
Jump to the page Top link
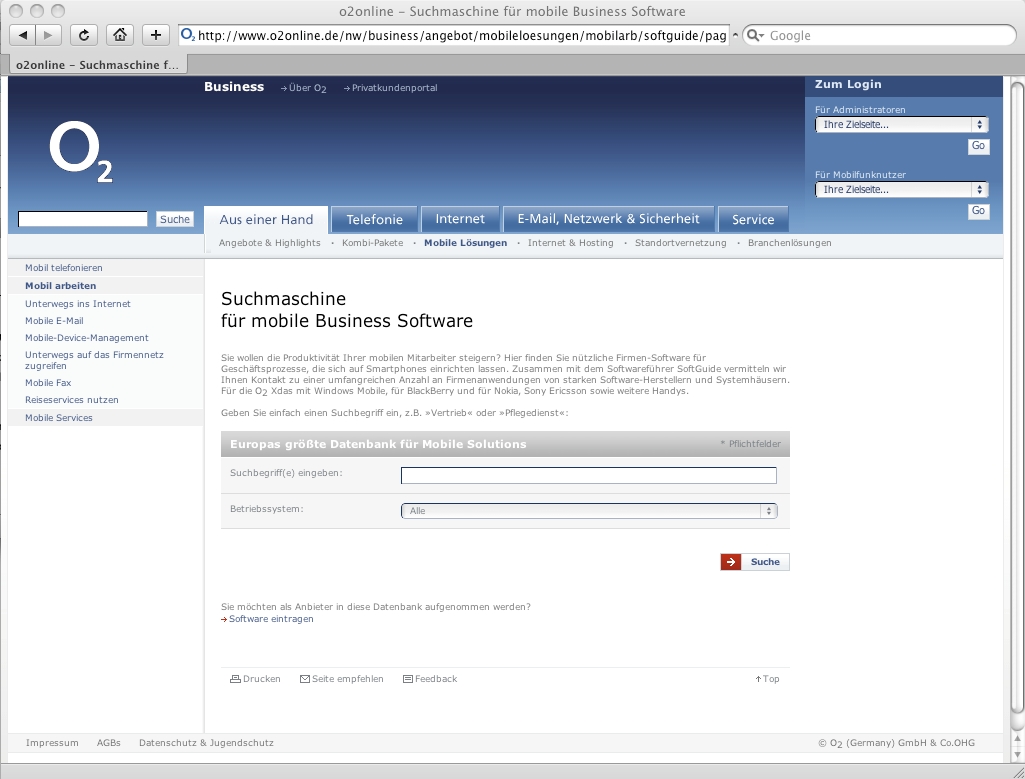[771, 679]
